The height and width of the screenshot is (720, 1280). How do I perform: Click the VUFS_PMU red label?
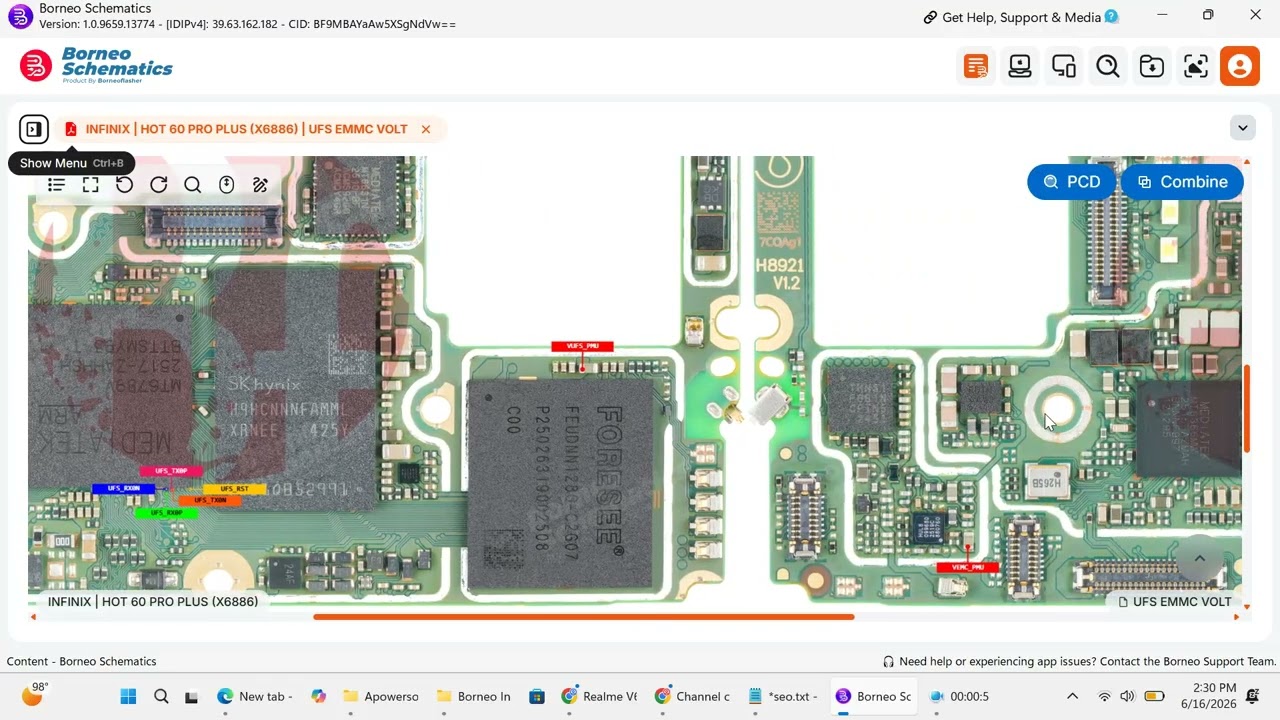click(582, 346)
